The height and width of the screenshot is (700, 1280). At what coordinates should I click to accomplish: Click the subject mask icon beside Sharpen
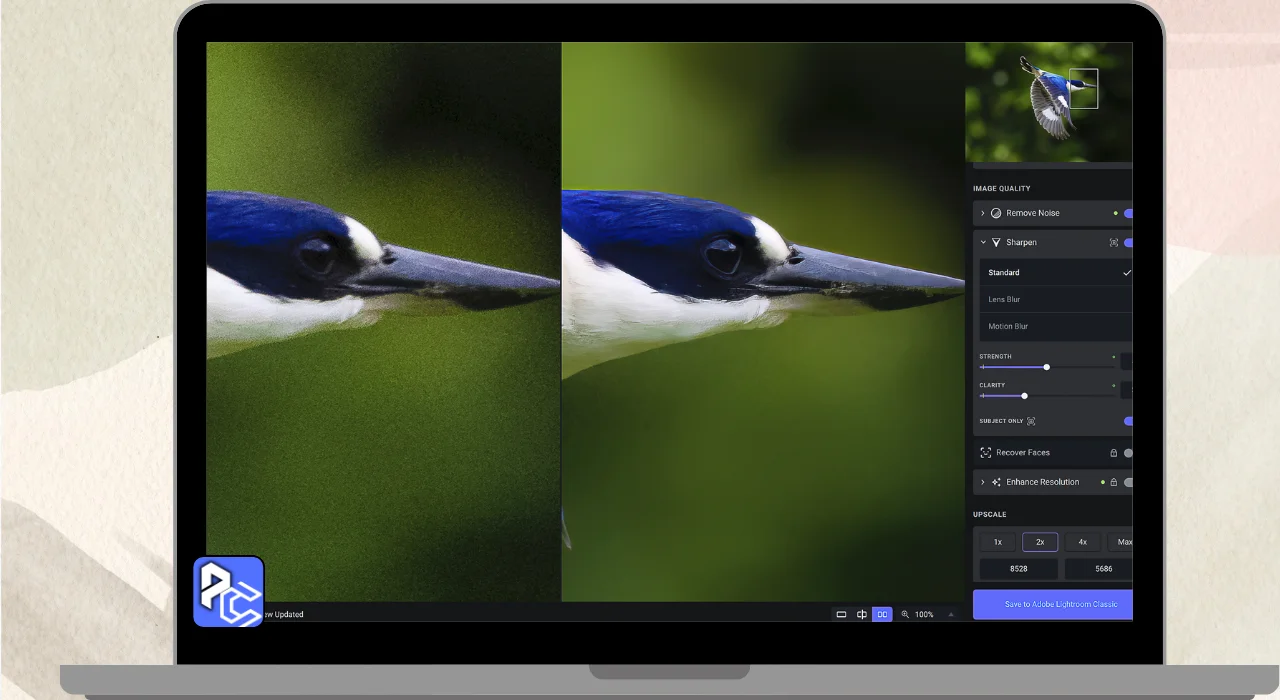(x=1113, y=243)
